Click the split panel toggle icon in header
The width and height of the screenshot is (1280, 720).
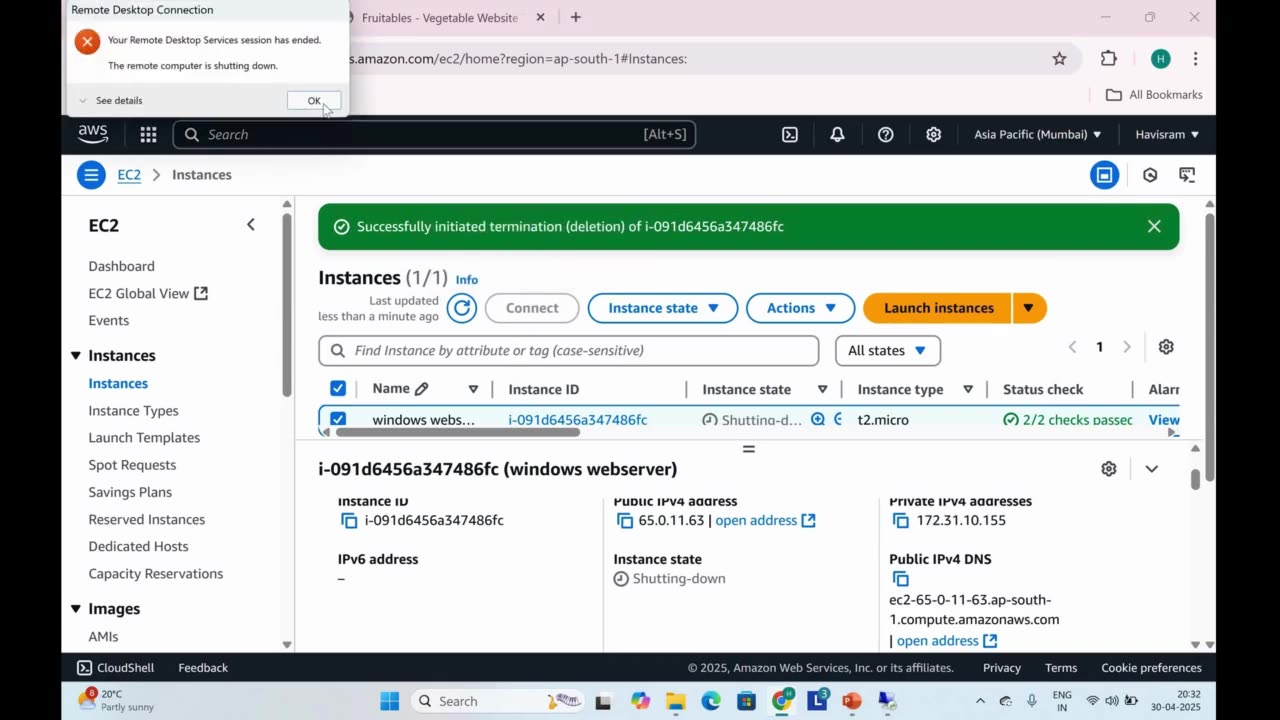1104,175
